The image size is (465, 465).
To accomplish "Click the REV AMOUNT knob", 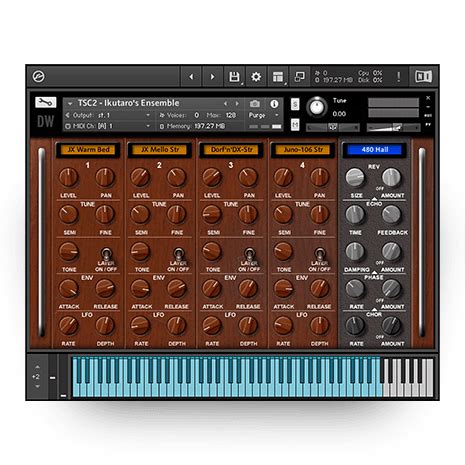I will click(391, 177).
